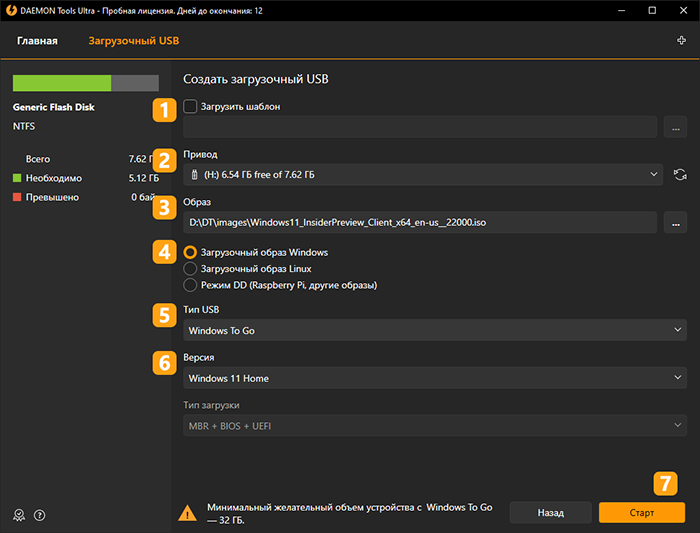This screenshot has width=700, height=533.
Task: Click the warning triangle icon
Action: (x=187, y=513)
